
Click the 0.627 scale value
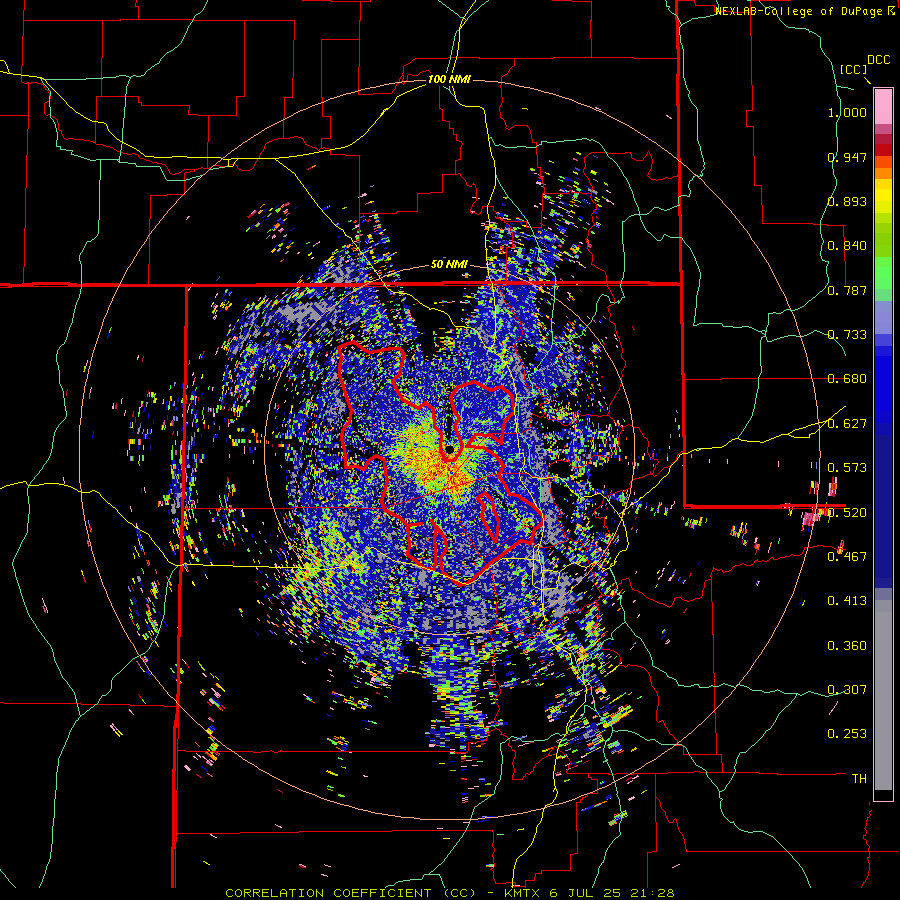847,424
